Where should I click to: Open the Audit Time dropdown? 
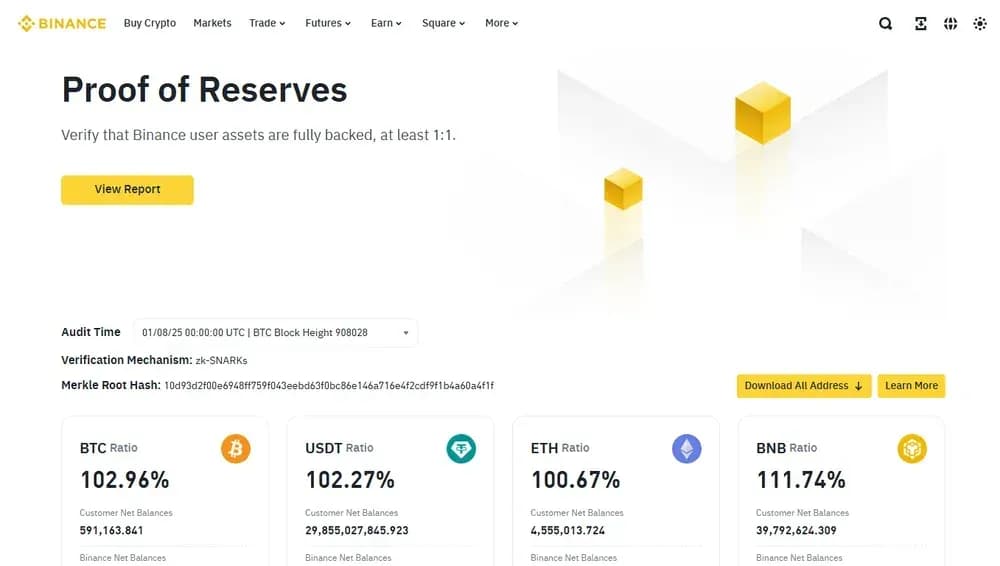276,332
